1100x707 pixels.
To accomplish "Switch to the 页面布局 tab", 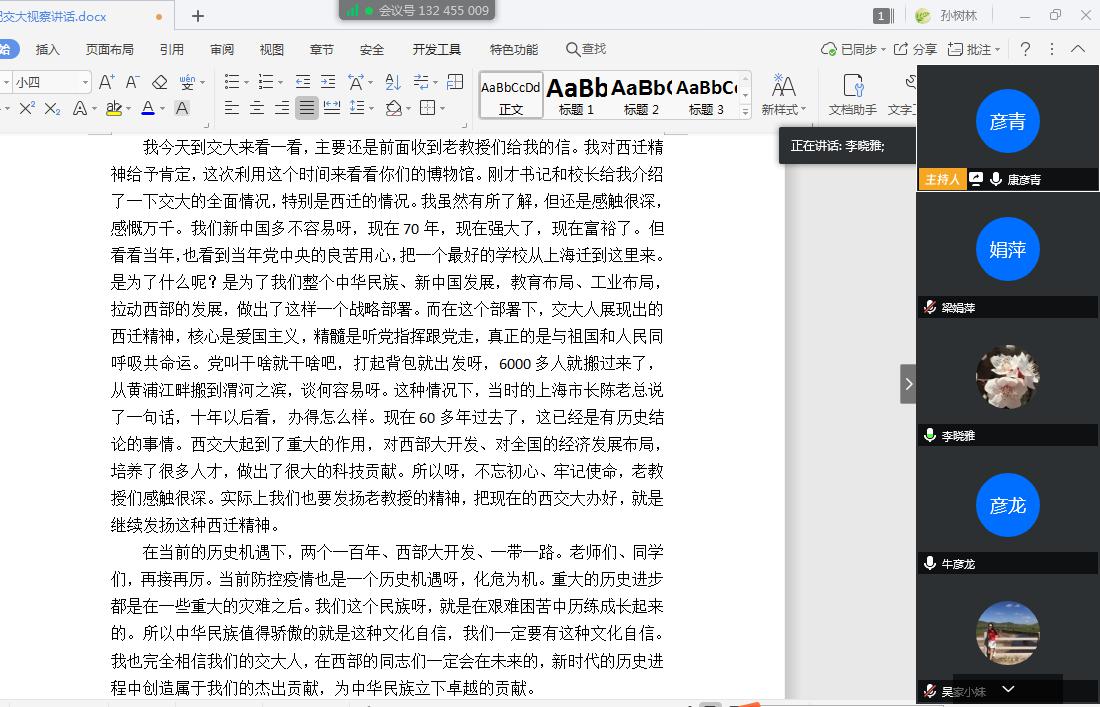I will pyautogui.click(x=109, y=49).
